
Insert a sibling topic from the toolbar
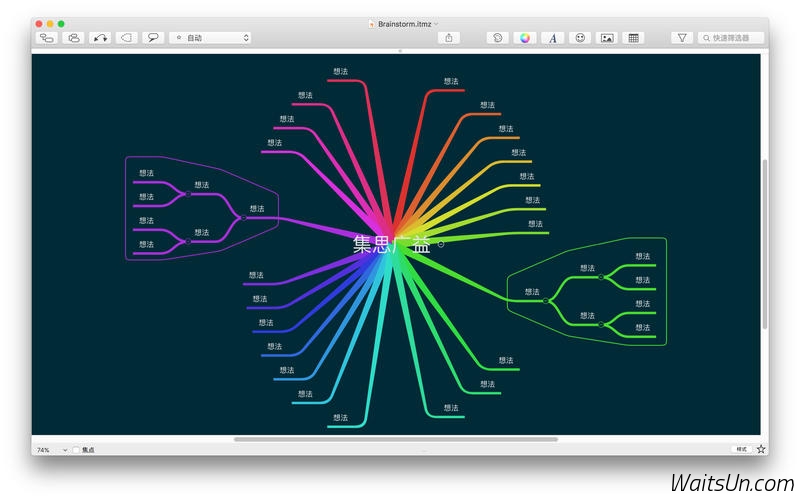tap(73, 38)
